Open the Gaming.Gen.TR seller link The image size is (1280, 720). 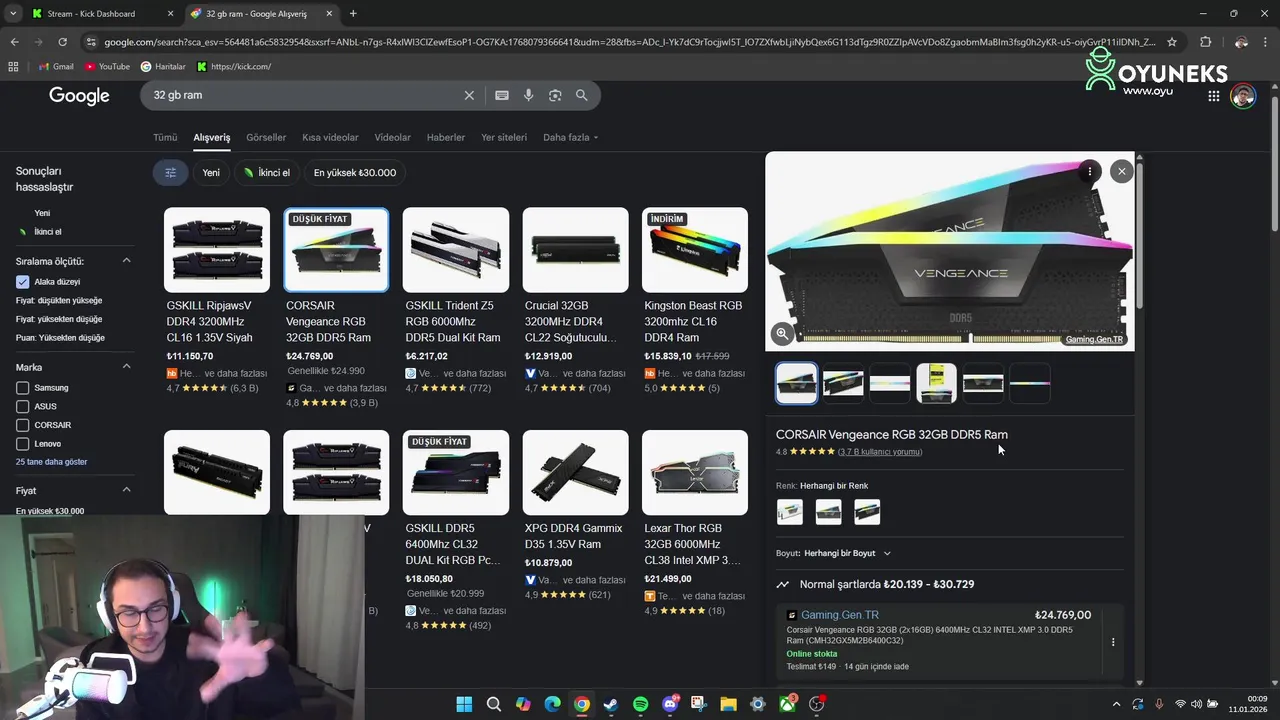840,615
